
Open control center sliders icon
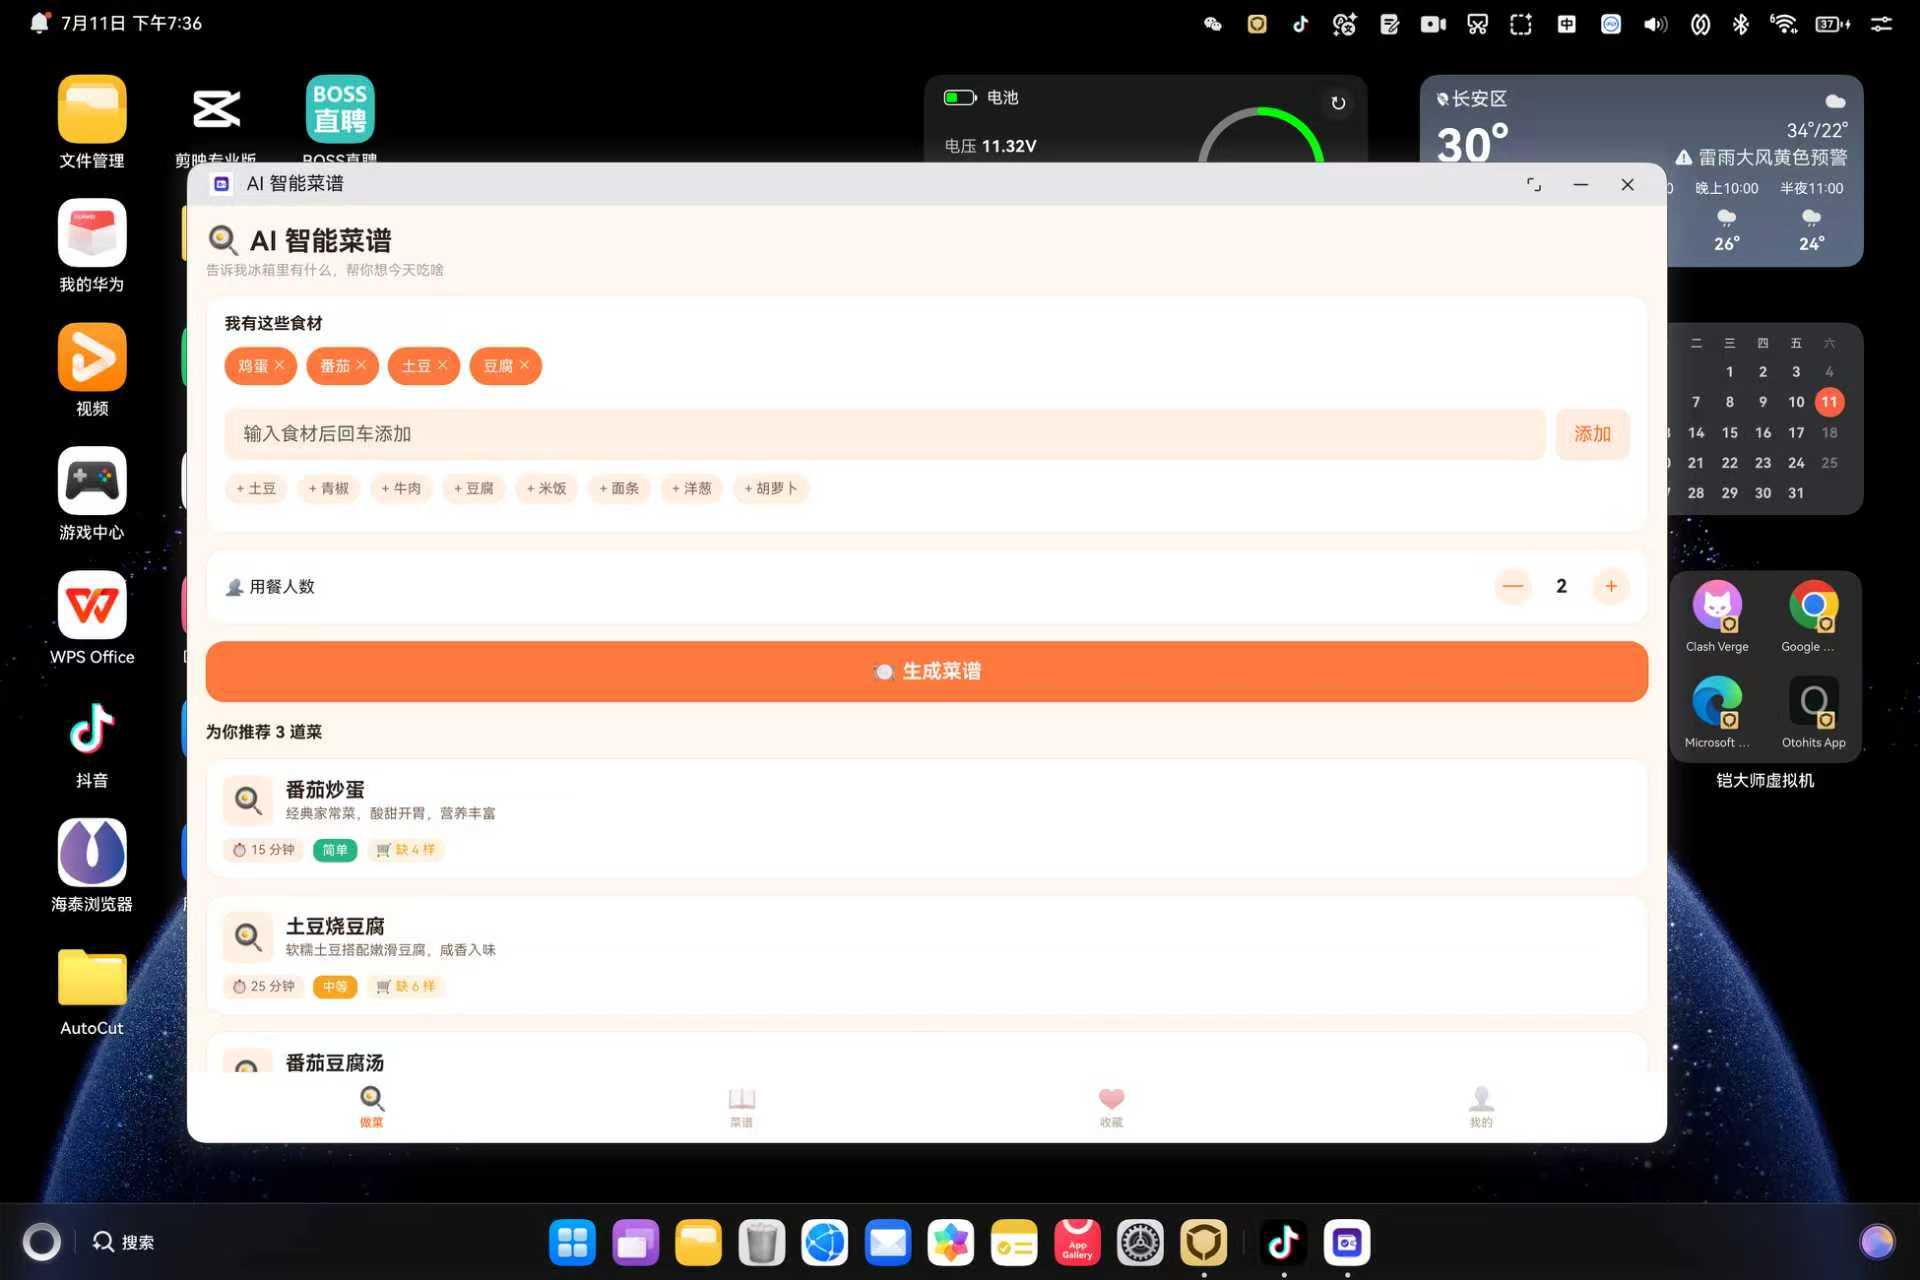pyautogui.click(x=1881, y=24)
